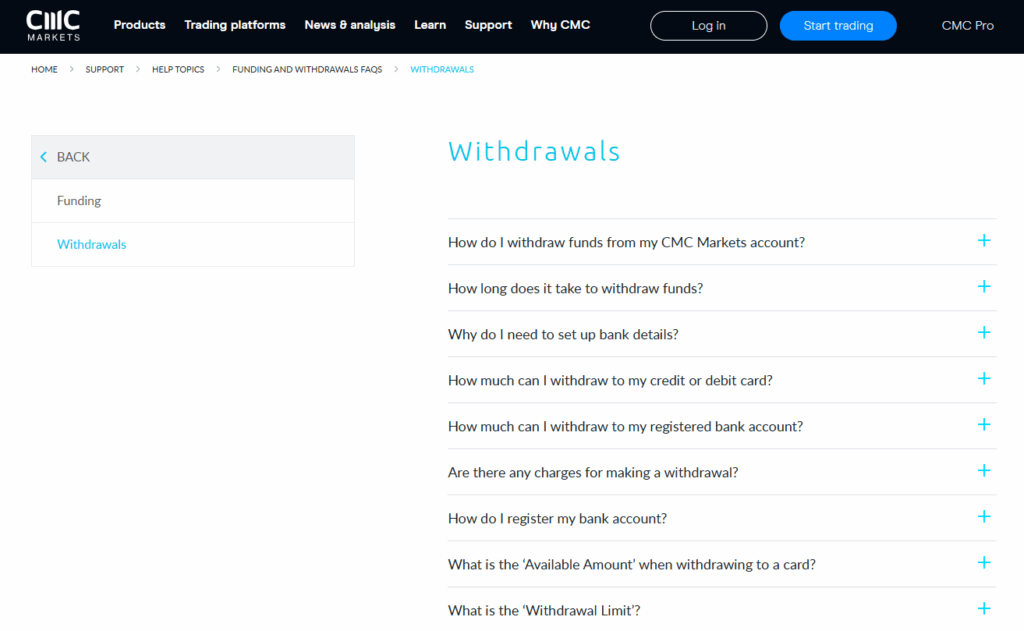Click plus icon next to registered bank account withdrawal question
This screenshot has height=631, width=1024.
click(x=984, y=425)
